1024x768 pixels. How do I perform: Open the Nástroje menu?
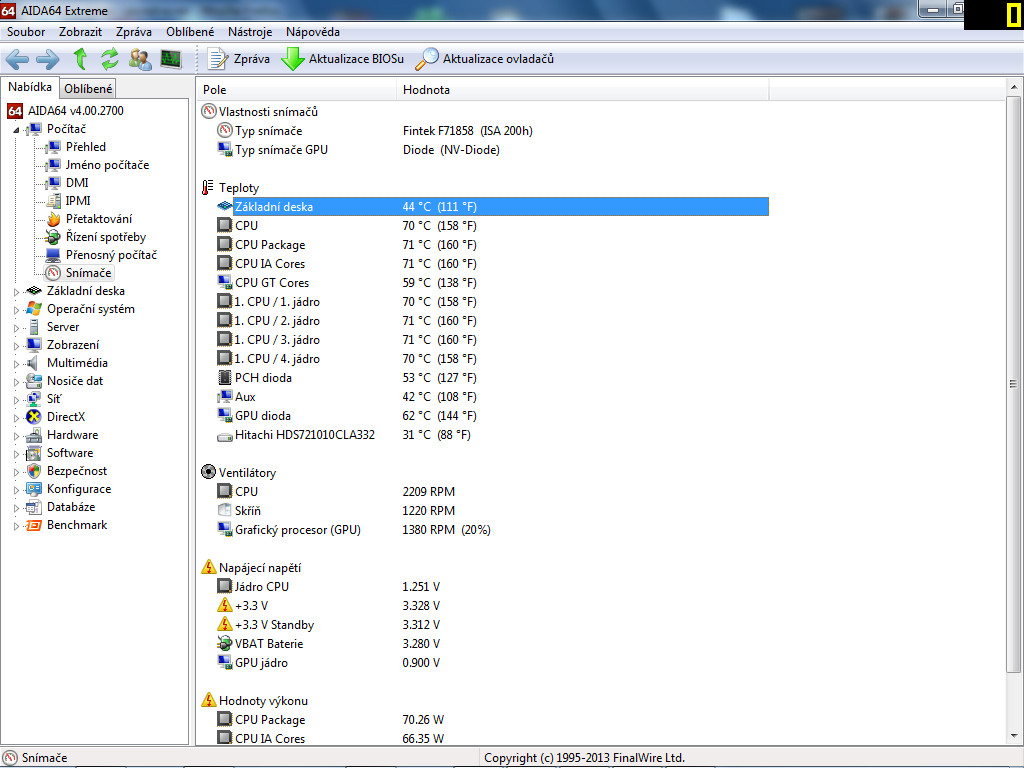click(x=250, y=31)
